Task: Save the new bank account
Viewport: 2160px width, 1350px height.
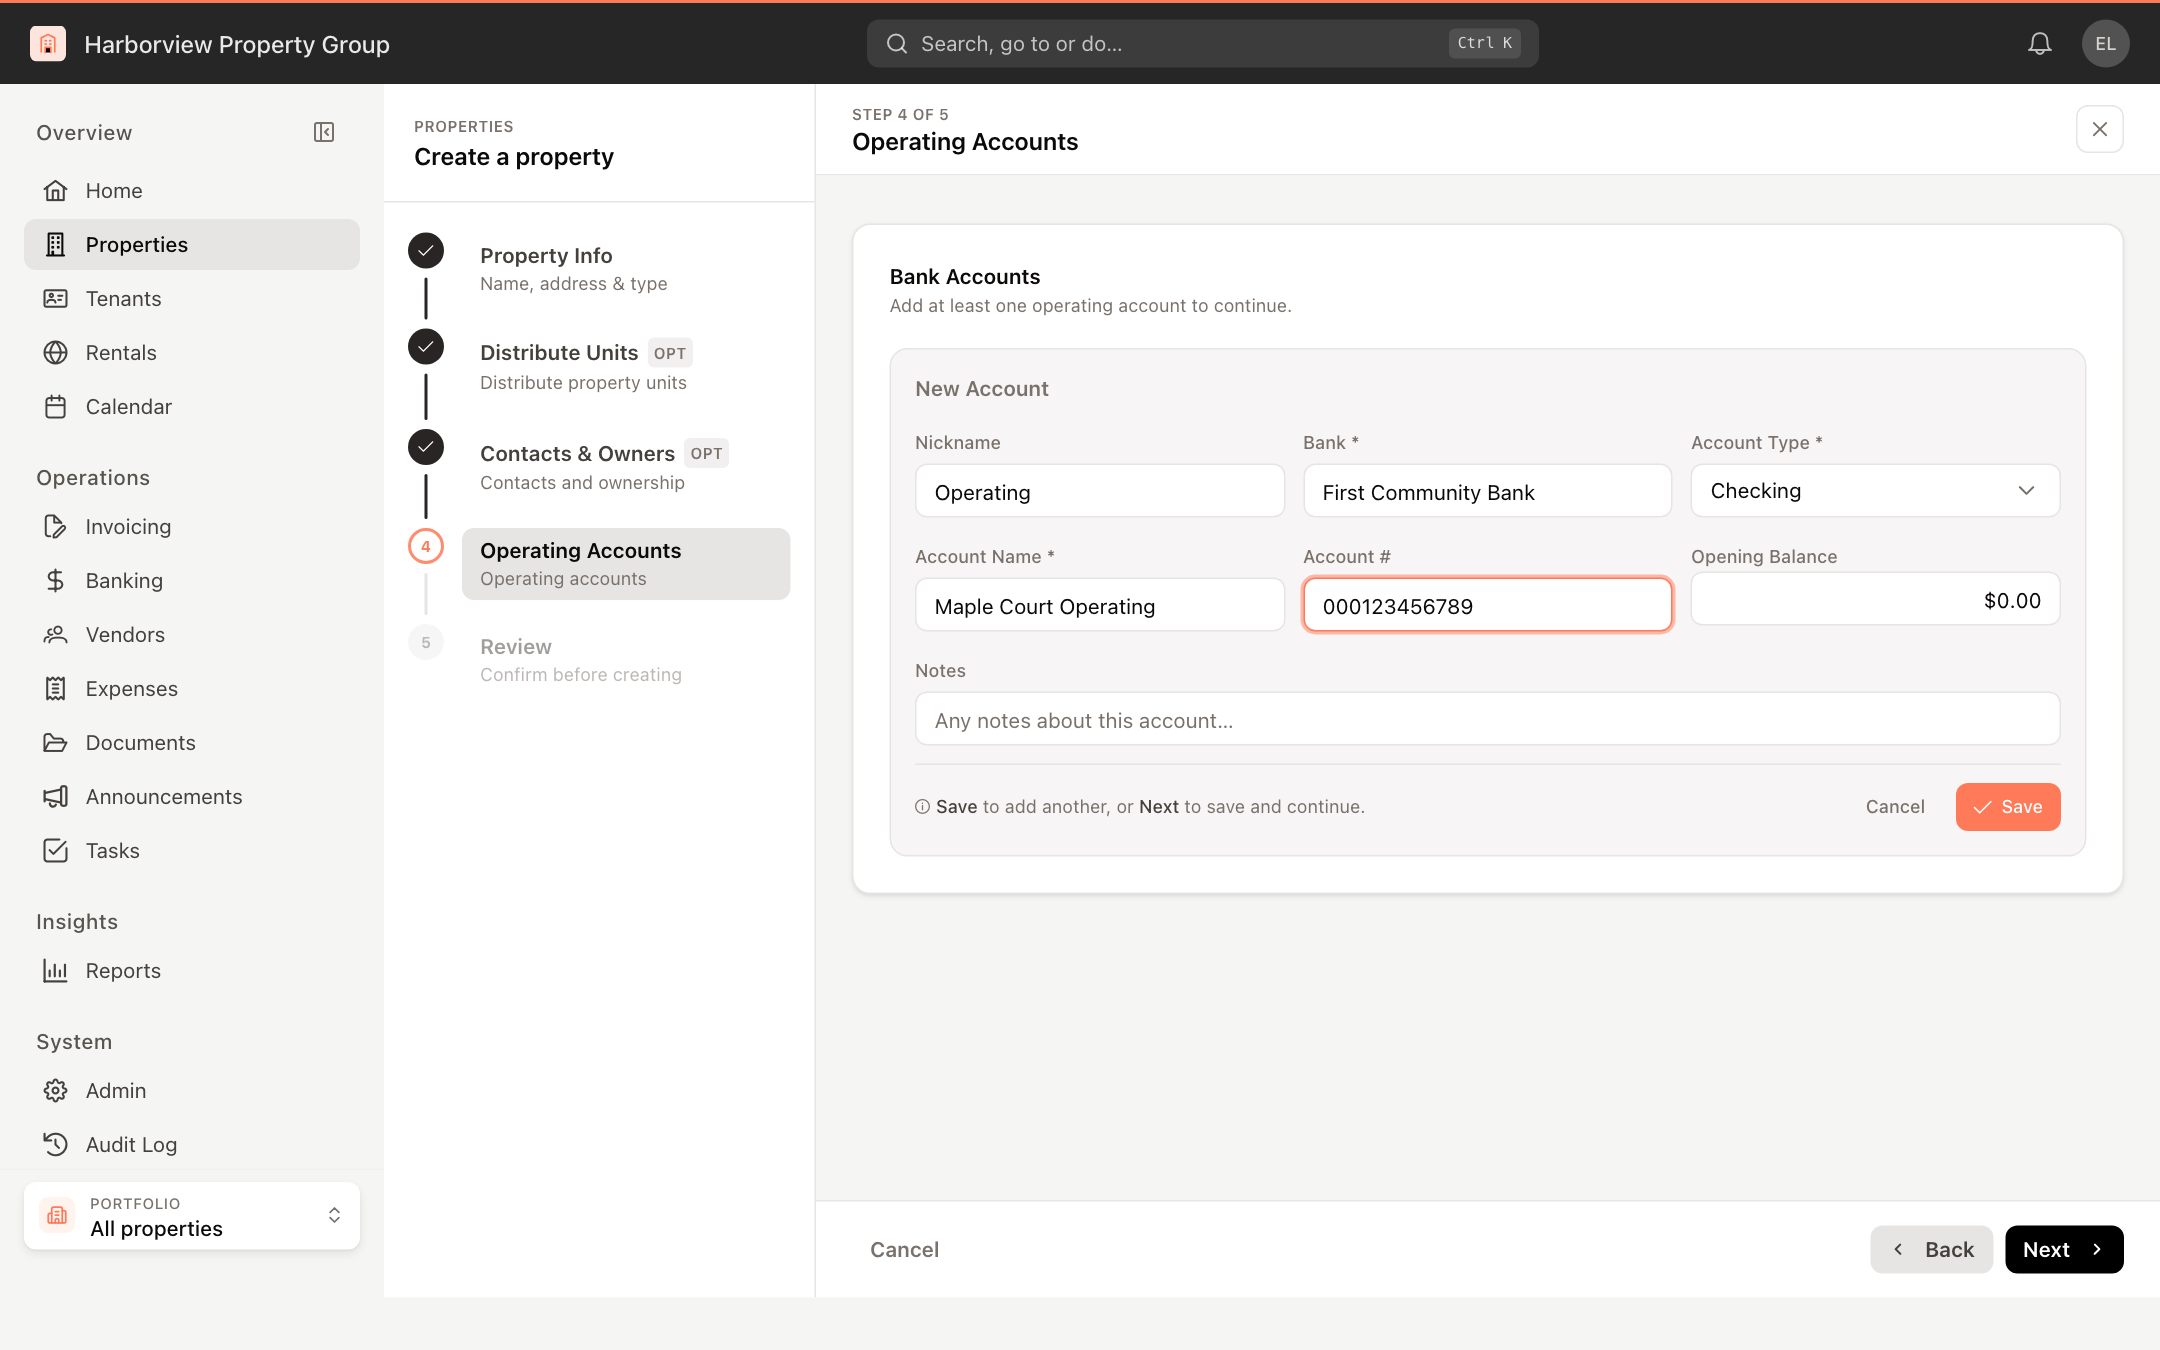Action: pyautogui.click(x=2008, y=807)
